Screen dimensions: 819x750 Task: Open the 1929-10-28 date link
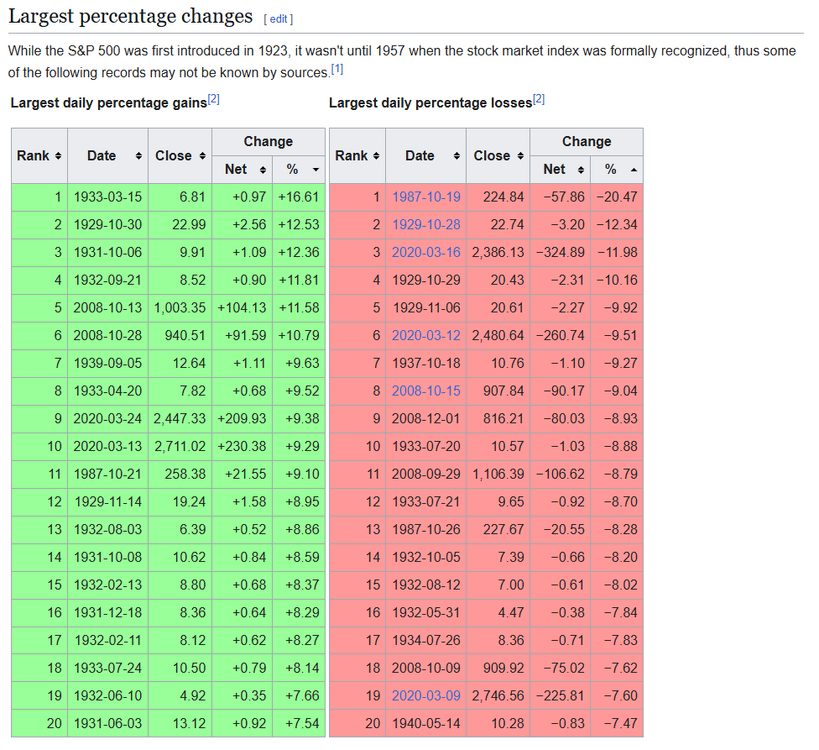click(426, 225)
